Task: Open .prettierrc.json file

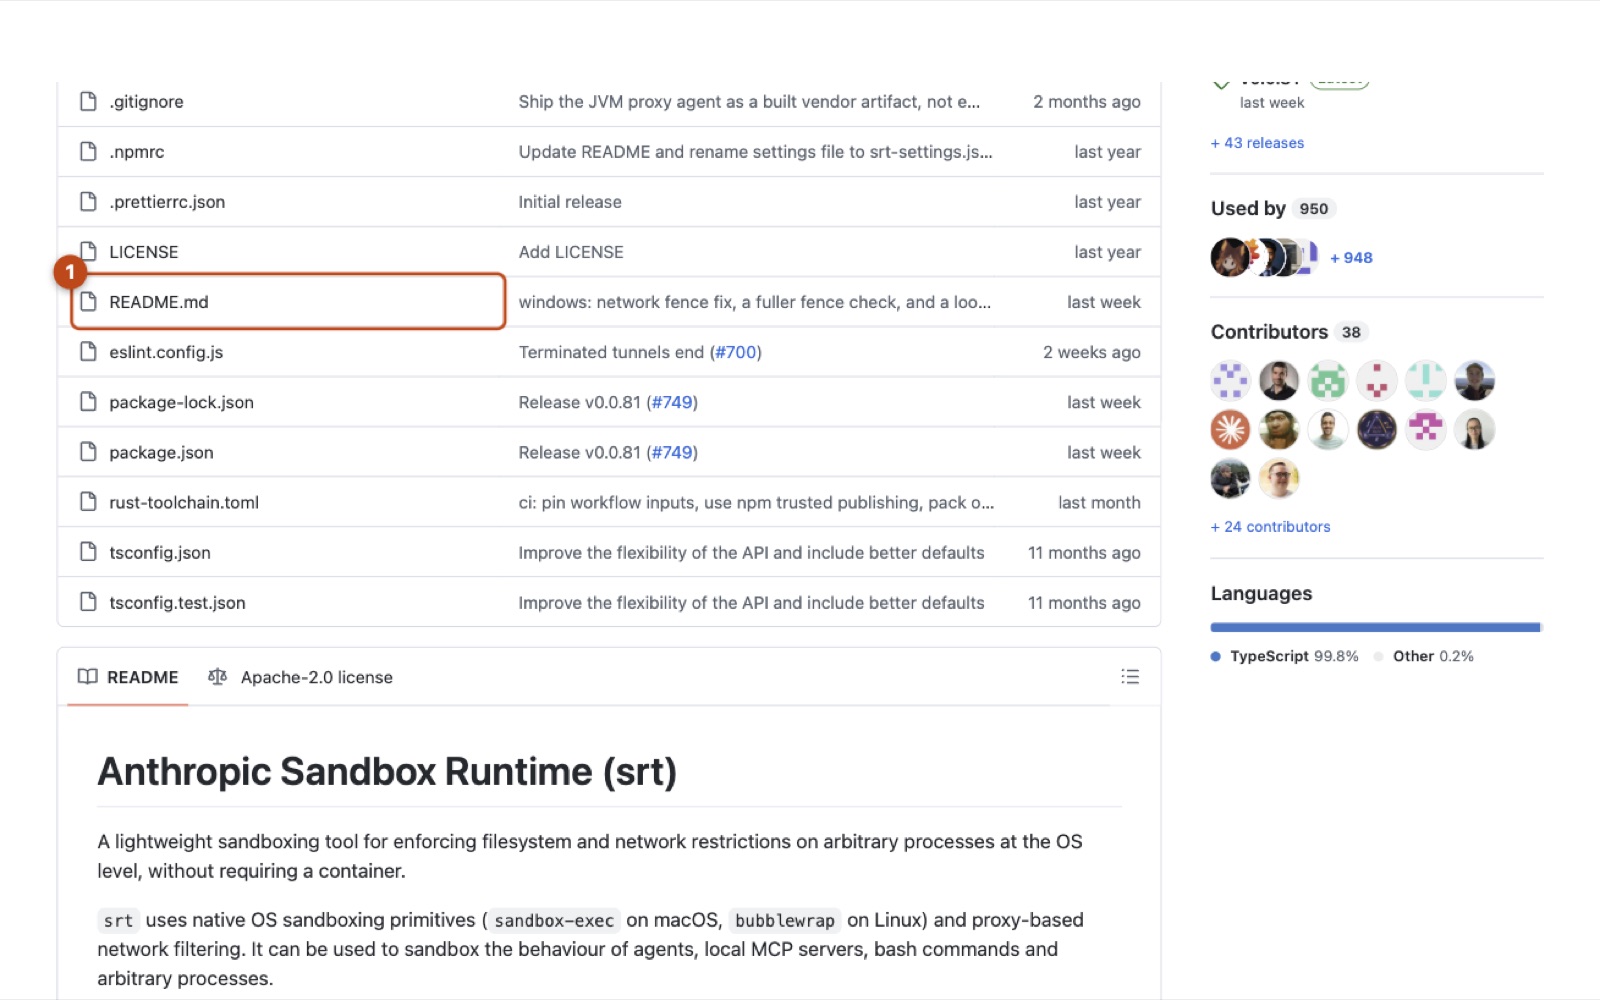Action: (x=167, y=202)
